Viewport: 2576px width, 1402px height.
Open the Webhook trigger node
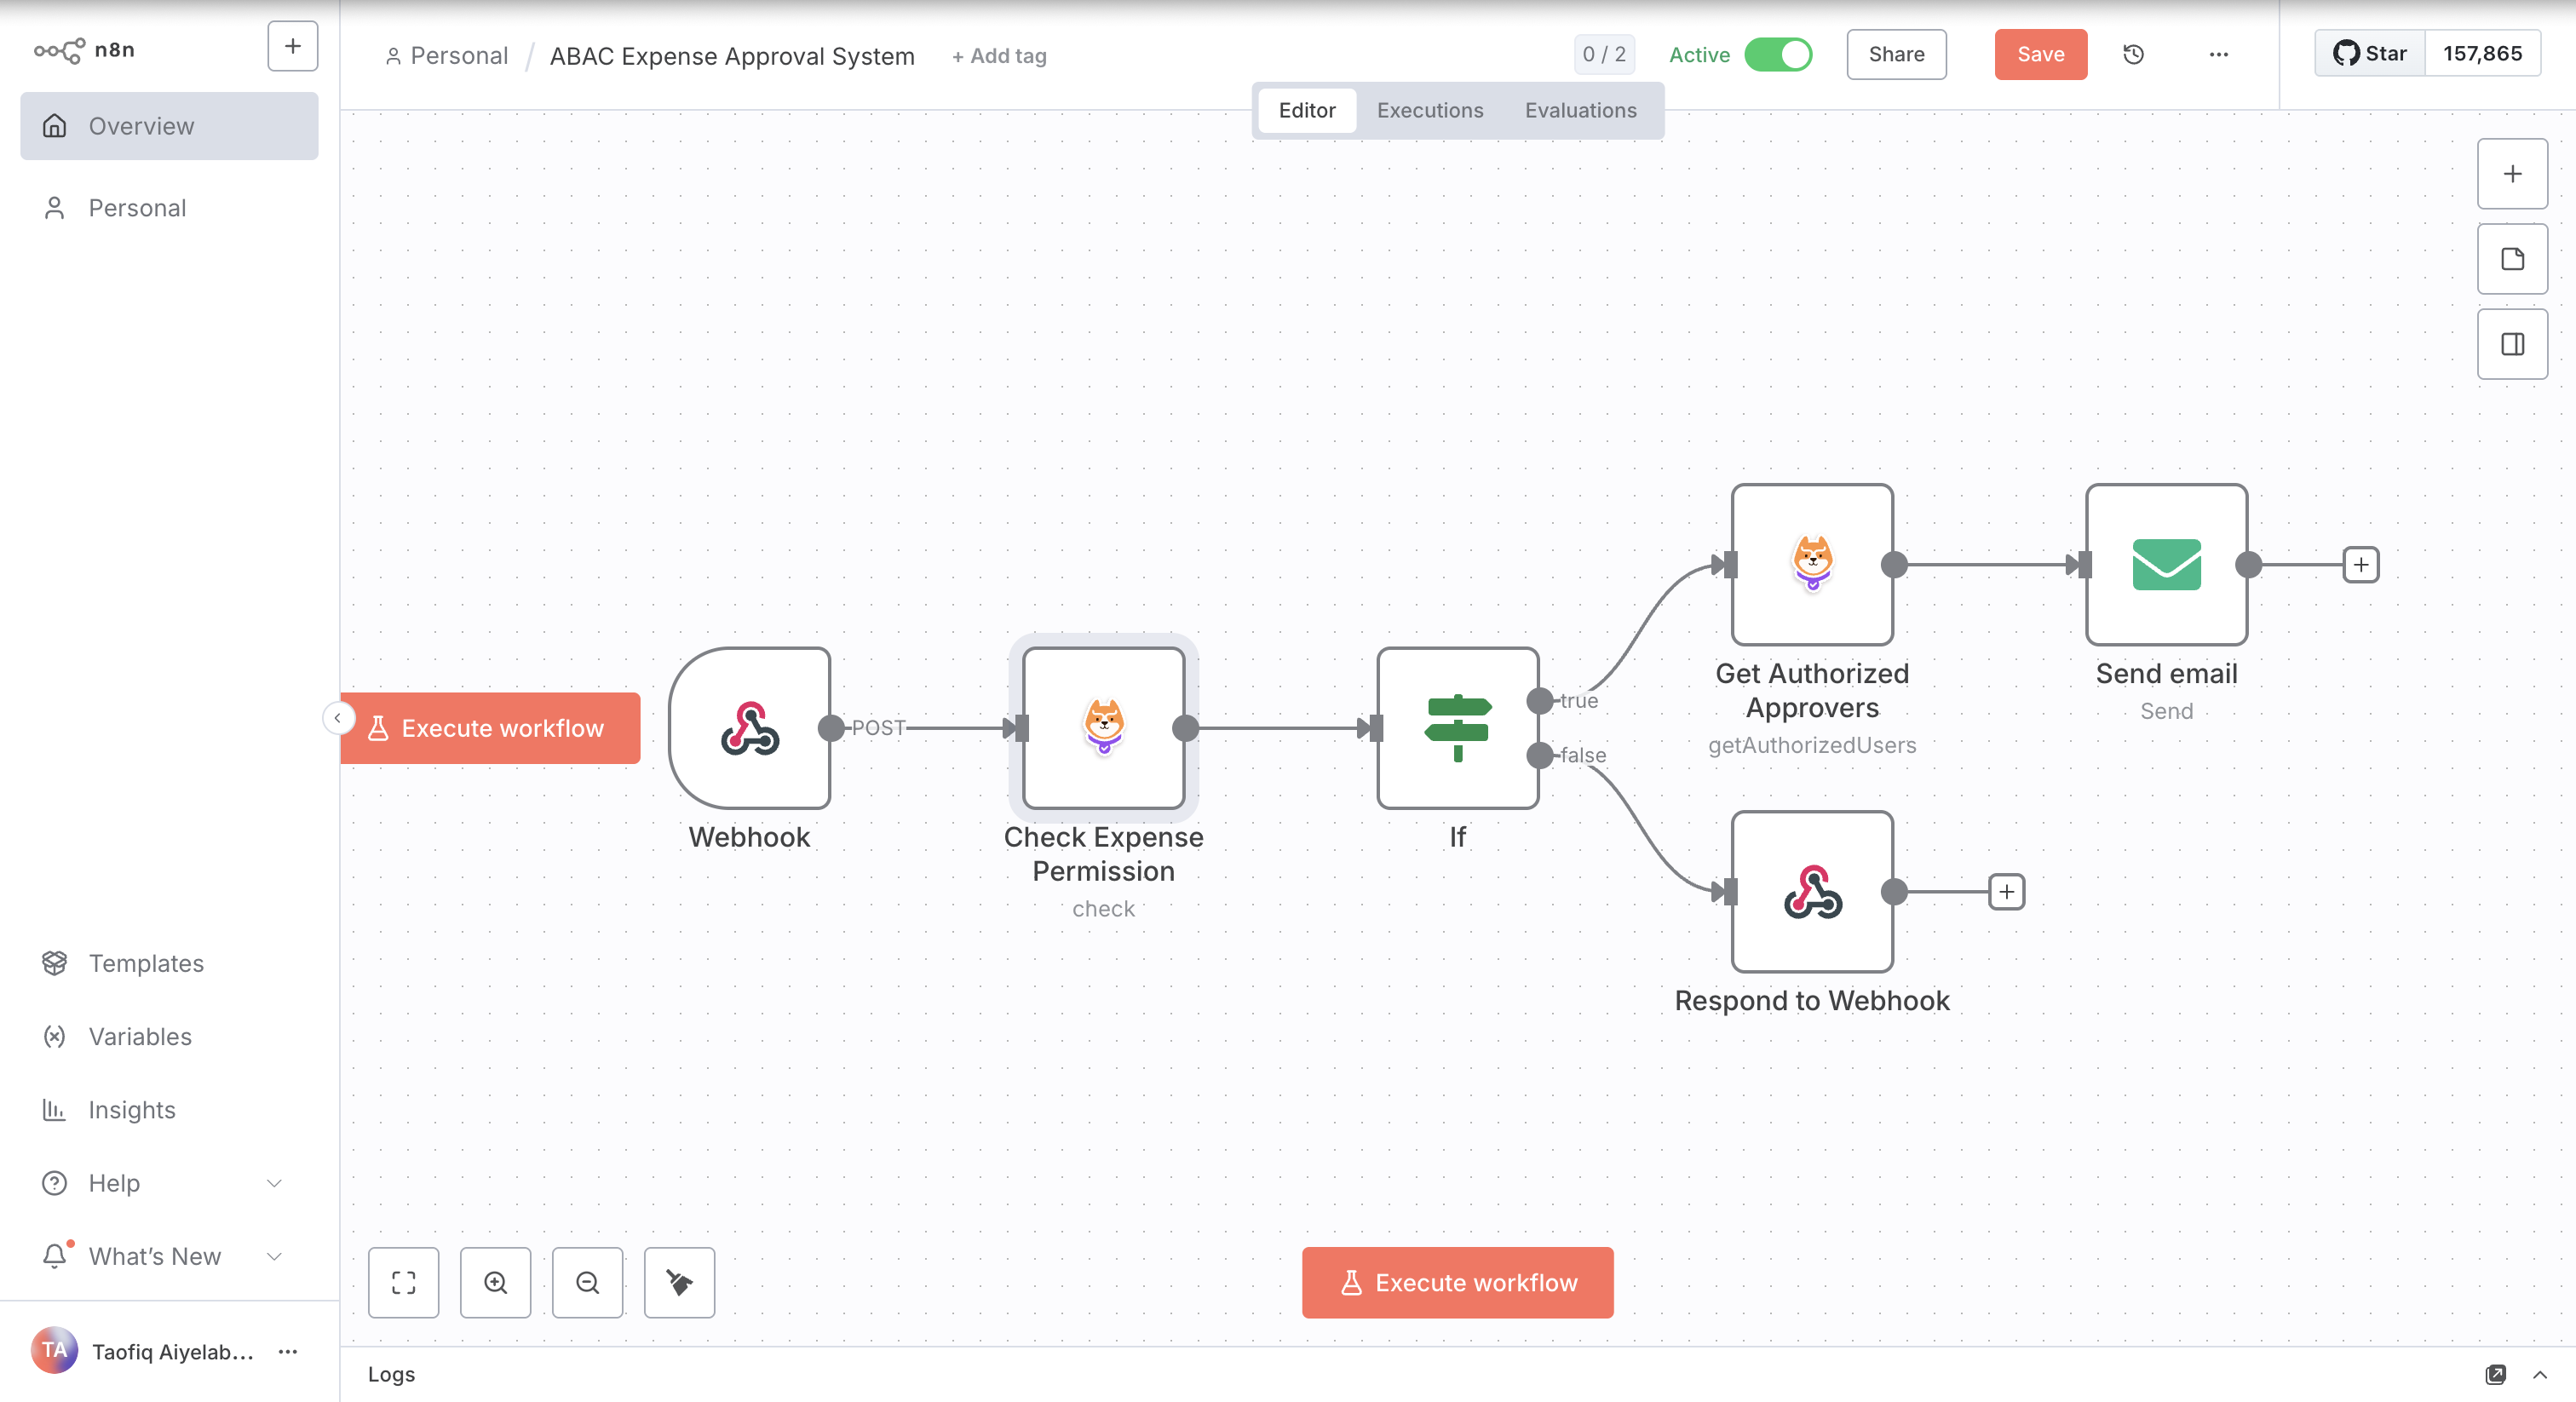(x=750, y=728)
